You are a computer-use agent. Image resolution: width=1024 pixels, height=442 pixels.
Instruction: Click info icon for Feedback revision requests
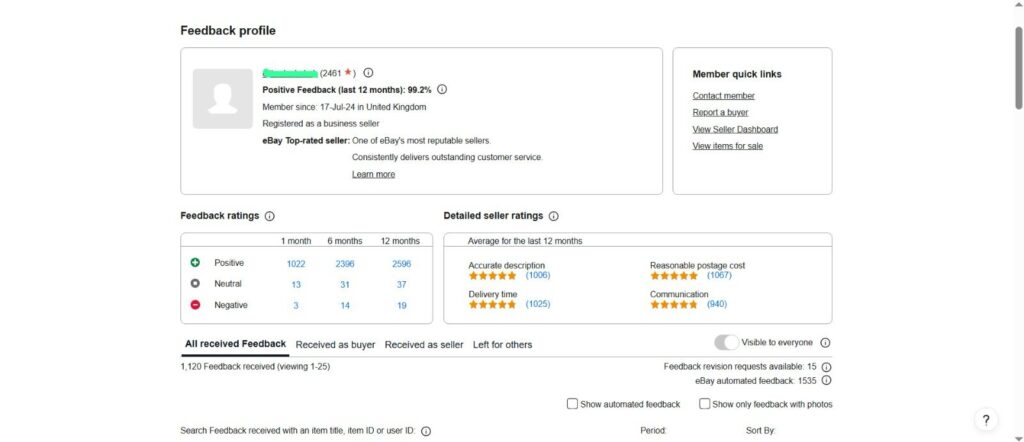826,367
